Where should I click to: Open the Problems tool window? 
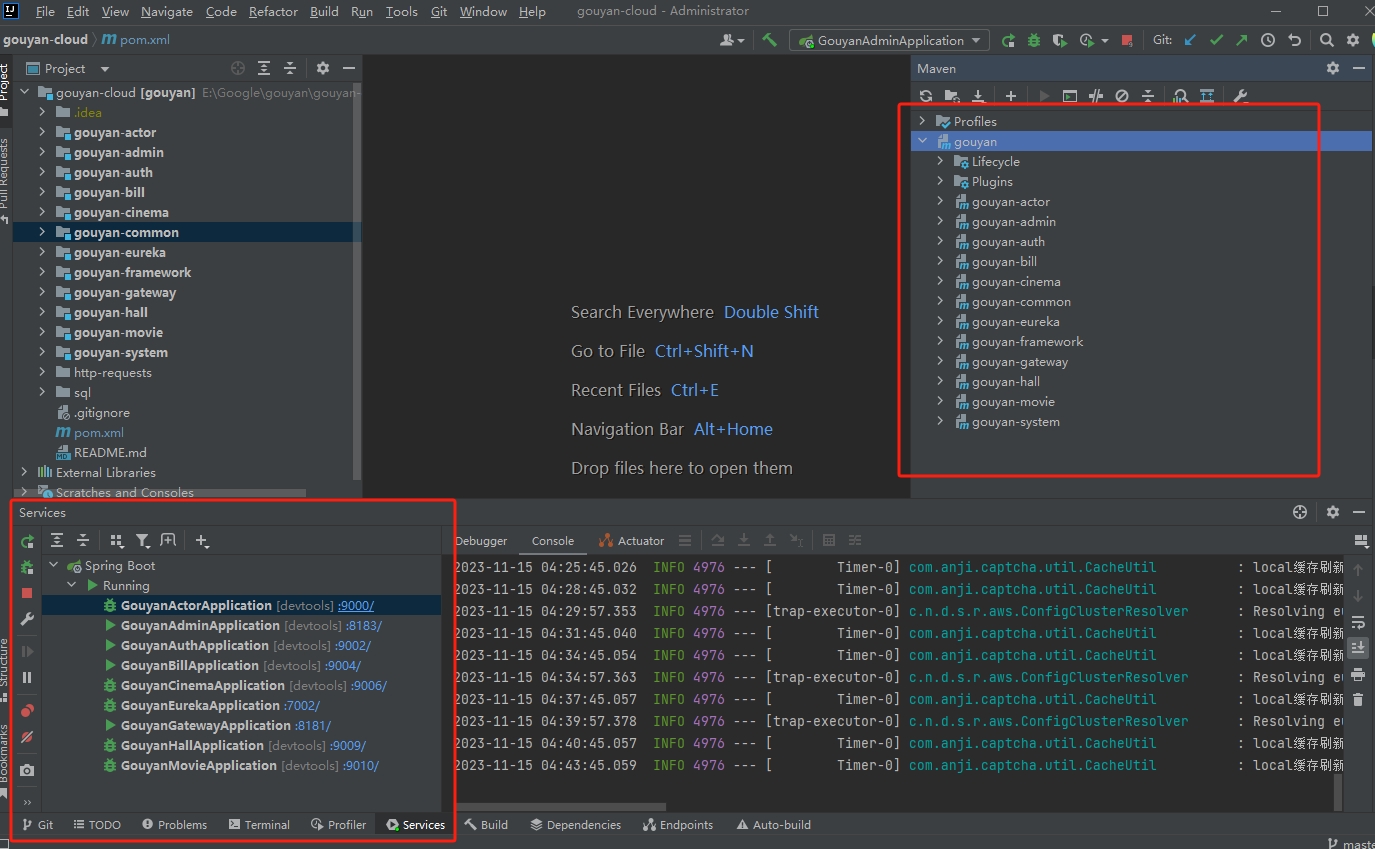174,825
